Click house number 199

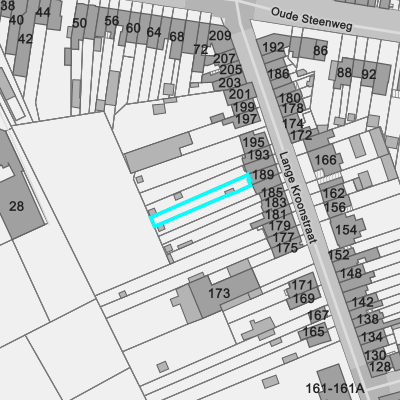point(243,107)
